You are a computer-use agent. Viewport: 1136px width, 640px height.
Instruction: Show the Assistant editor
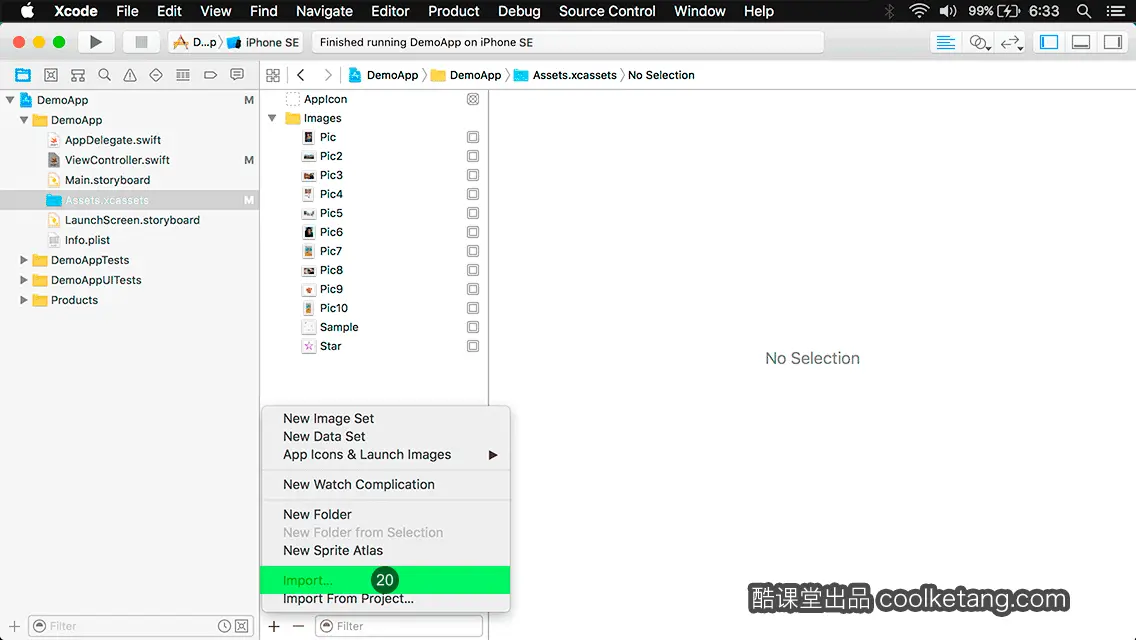point(979,42)
